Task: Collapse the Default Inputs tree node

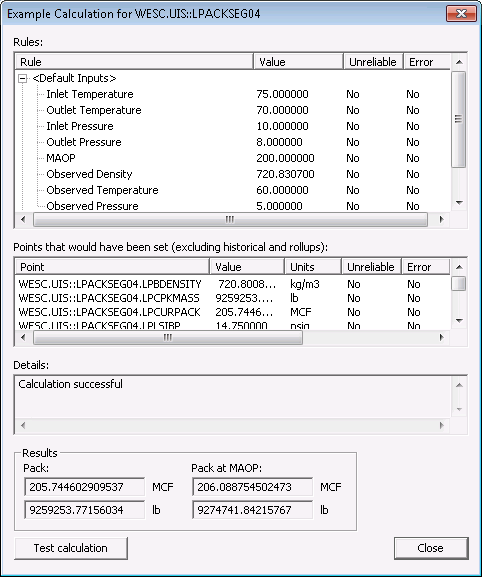Action: click(23, 78)
